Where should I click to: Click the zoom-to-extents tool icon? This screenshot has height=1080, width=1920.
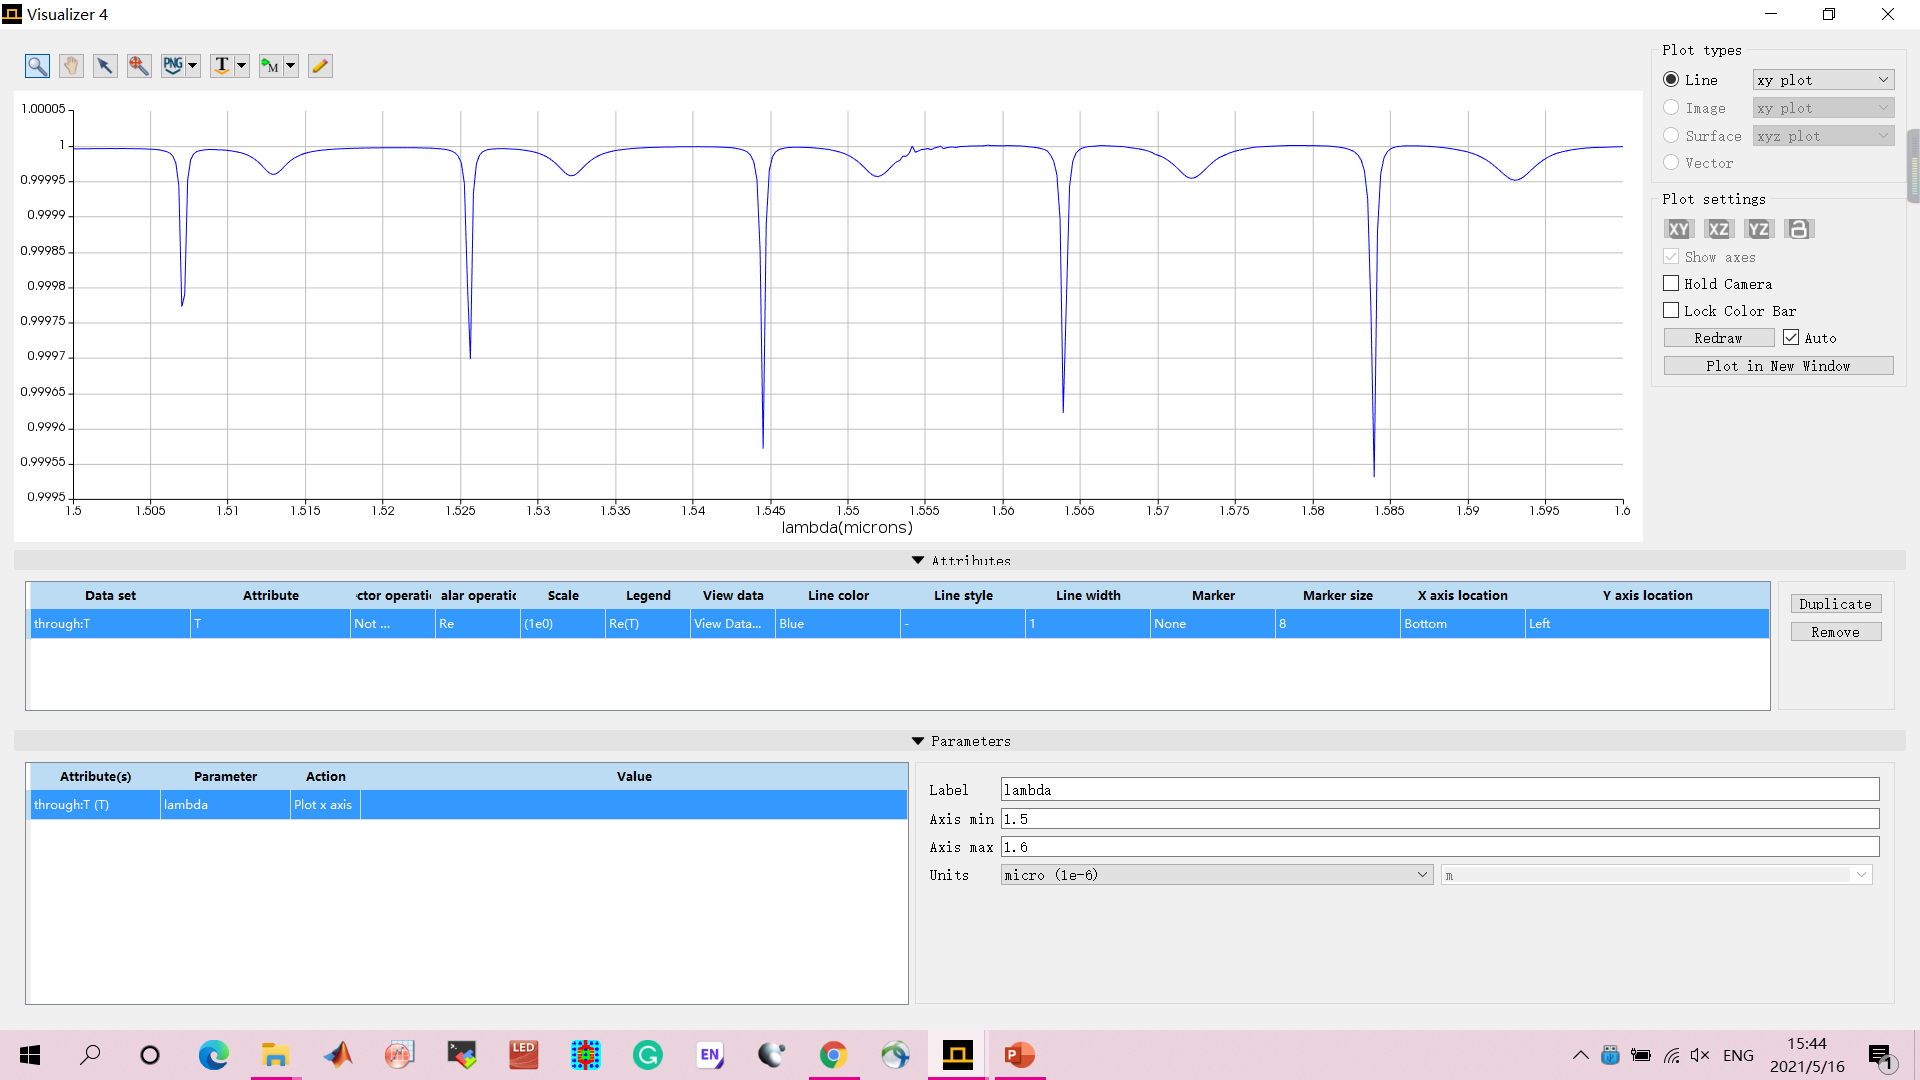[139, 66]
